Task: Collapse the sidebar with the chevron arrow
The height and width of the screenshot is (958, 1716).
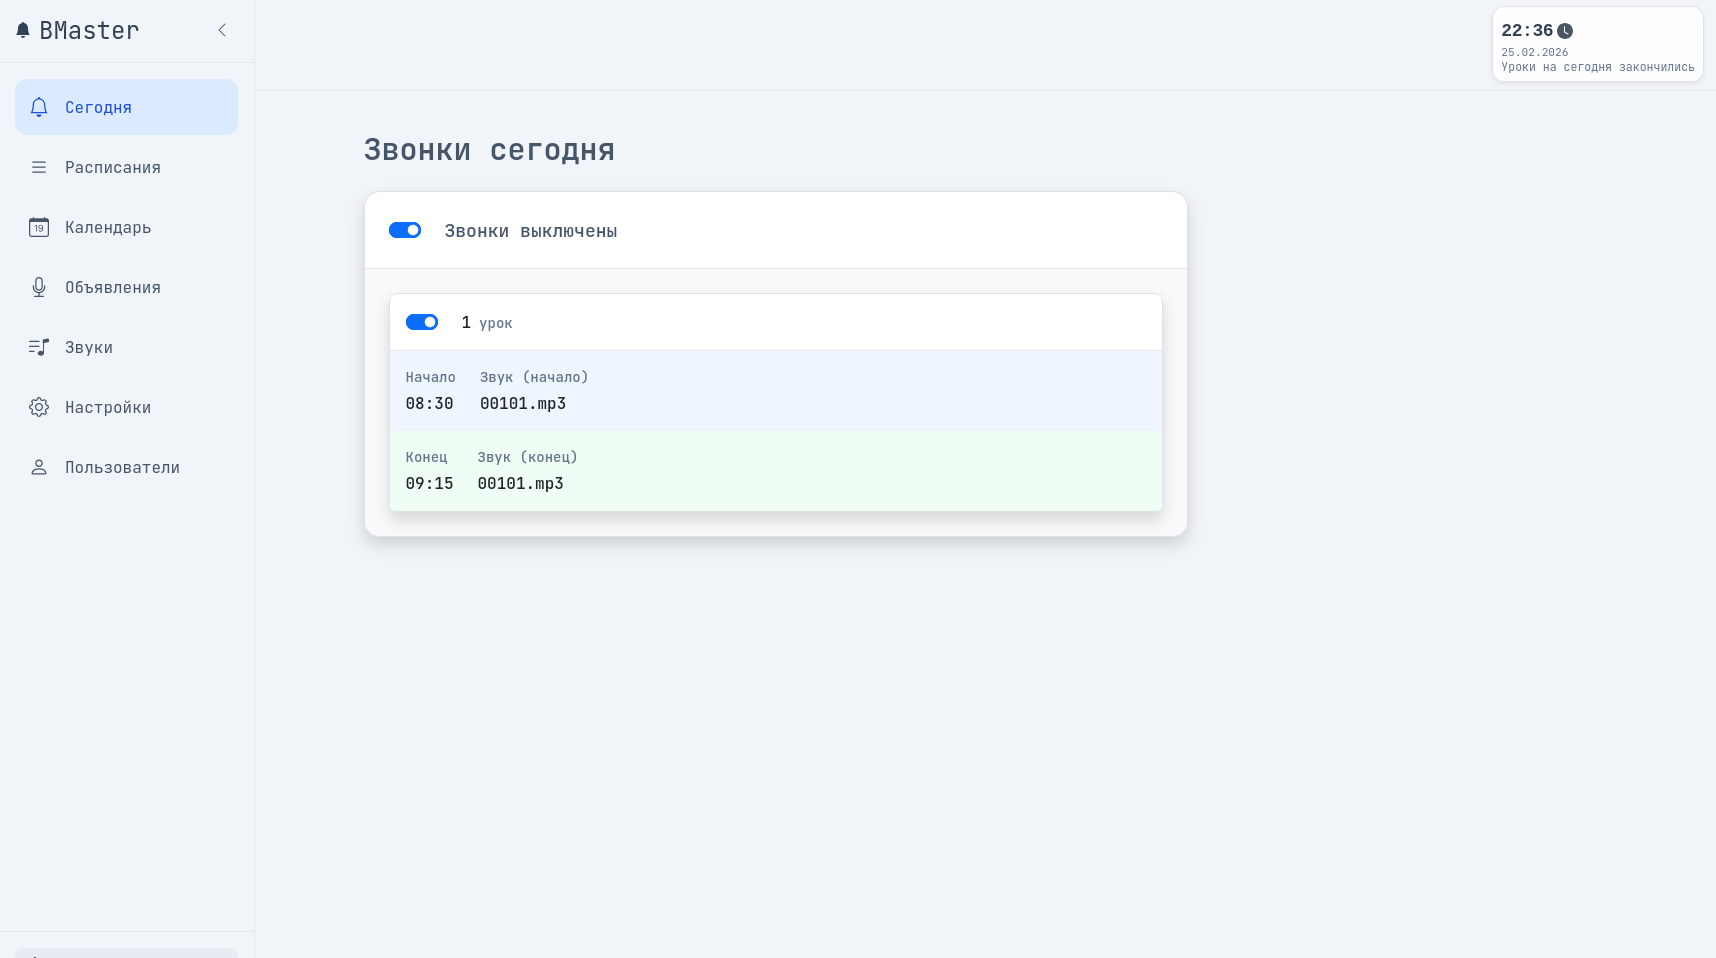Action: point(222,30)
